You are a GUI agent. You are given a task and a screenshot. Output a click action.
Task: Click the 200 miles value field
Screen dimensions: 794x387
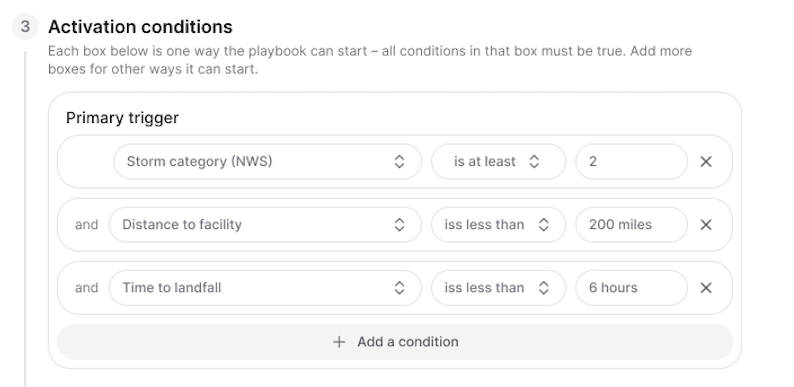[x=631, y=224]
